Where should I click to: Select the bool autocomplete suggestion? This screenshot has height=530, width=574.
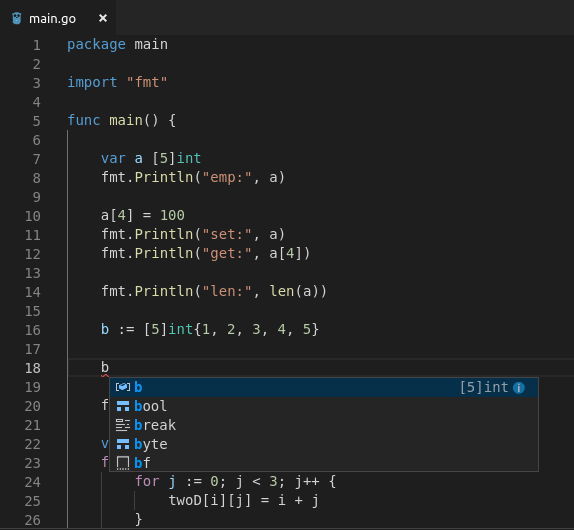tap(324, 406)
